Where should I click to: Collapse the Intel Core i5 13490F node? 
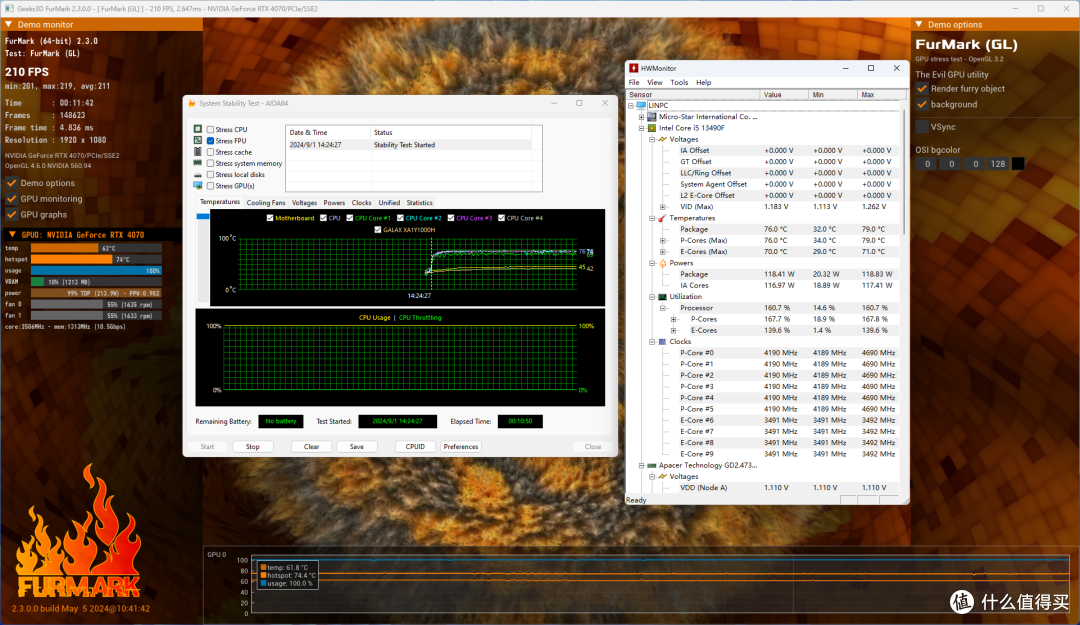tap(641, 128)
